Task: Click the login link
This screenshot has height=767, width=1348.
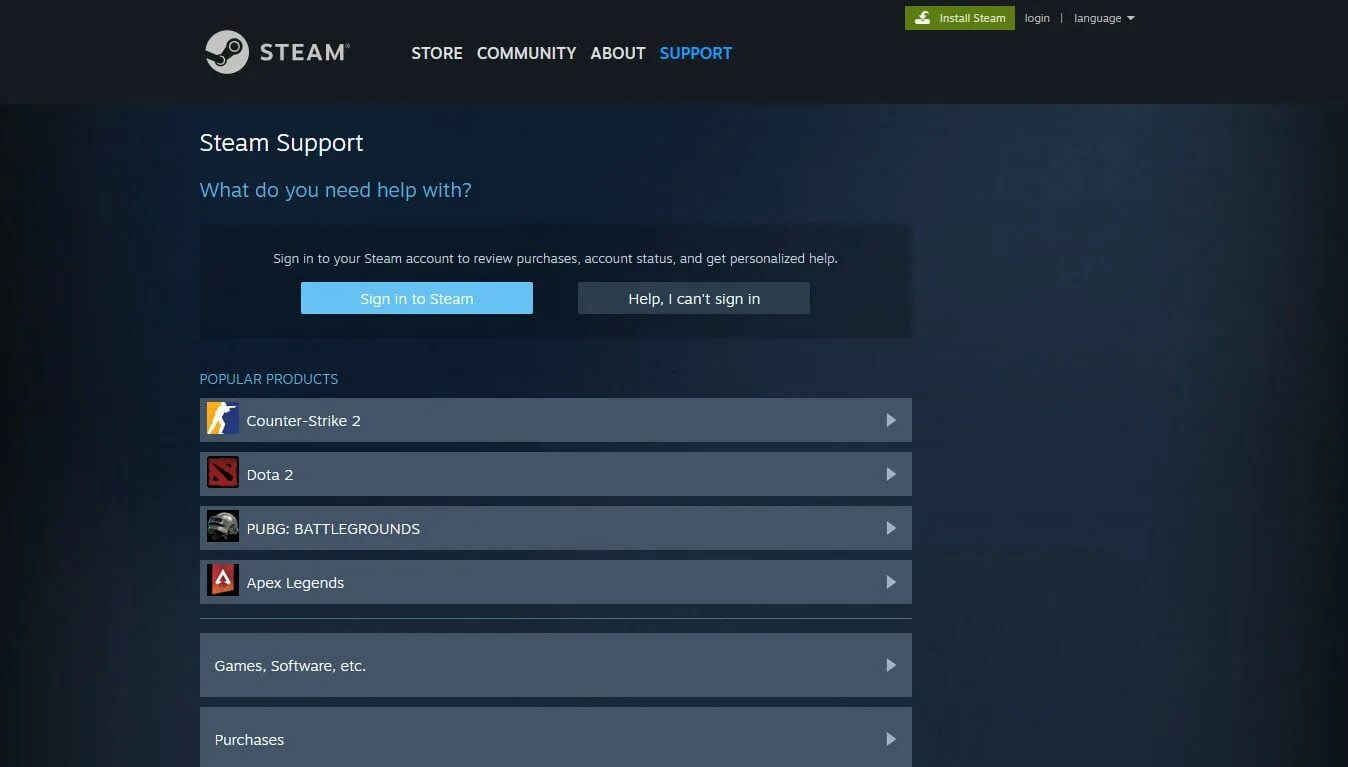Action: 1037,18
